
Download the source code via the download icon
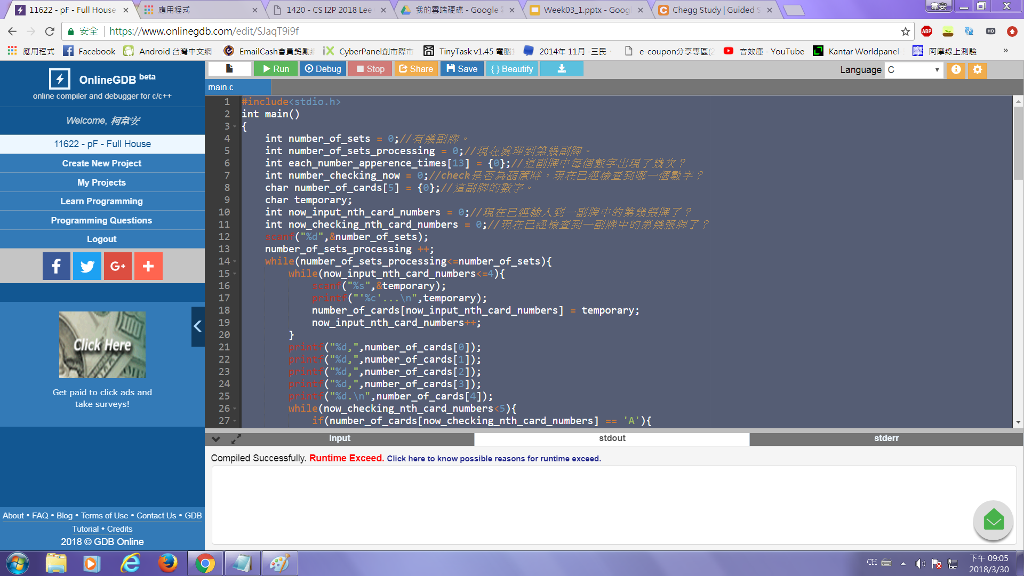564,68
